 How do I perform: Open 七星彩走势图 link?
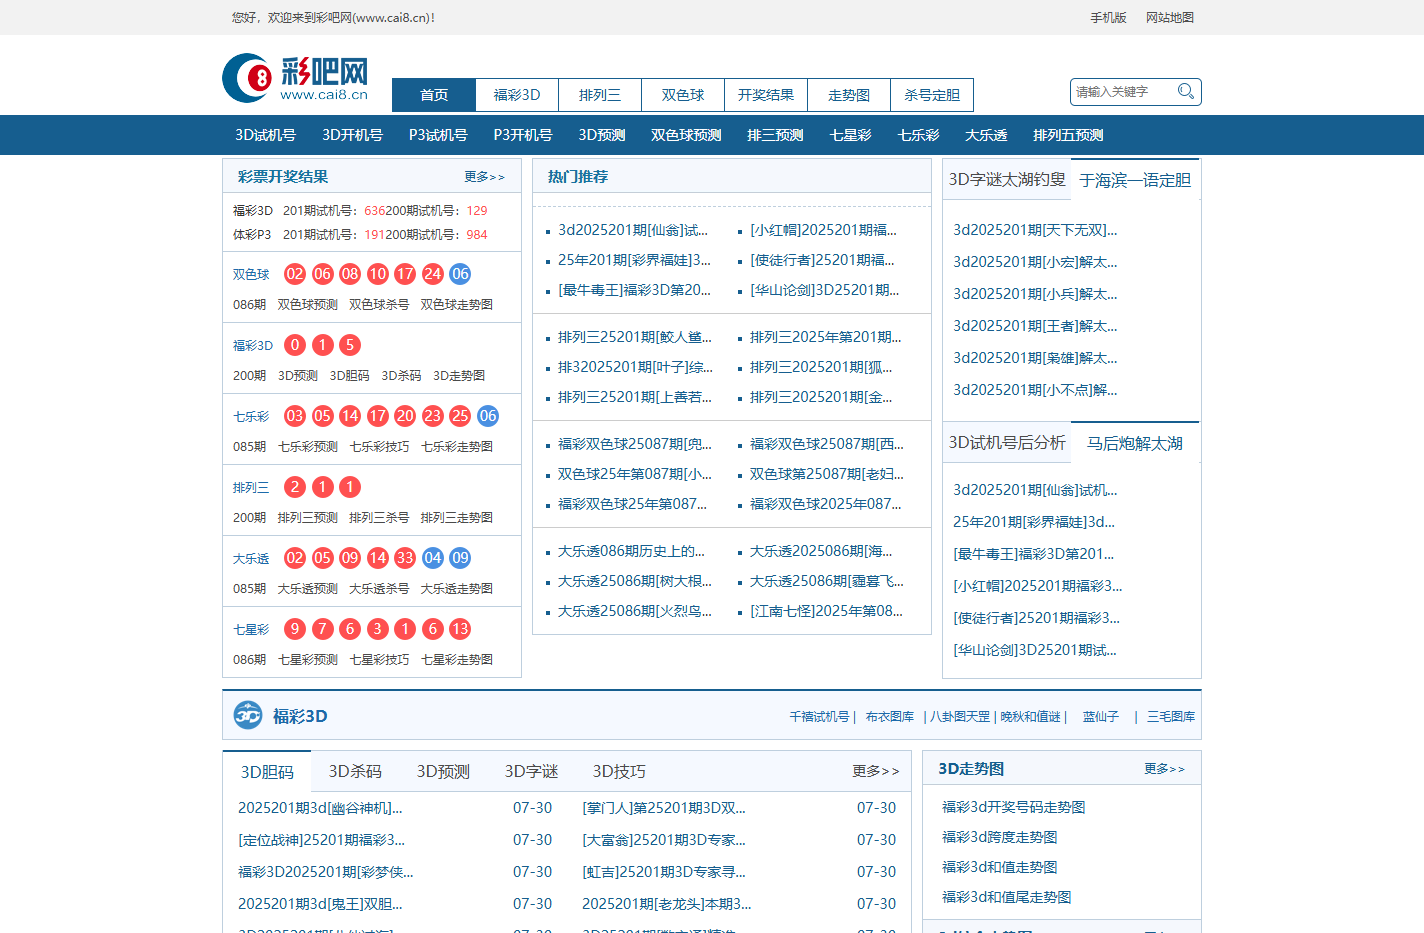(x=457, y=659)
